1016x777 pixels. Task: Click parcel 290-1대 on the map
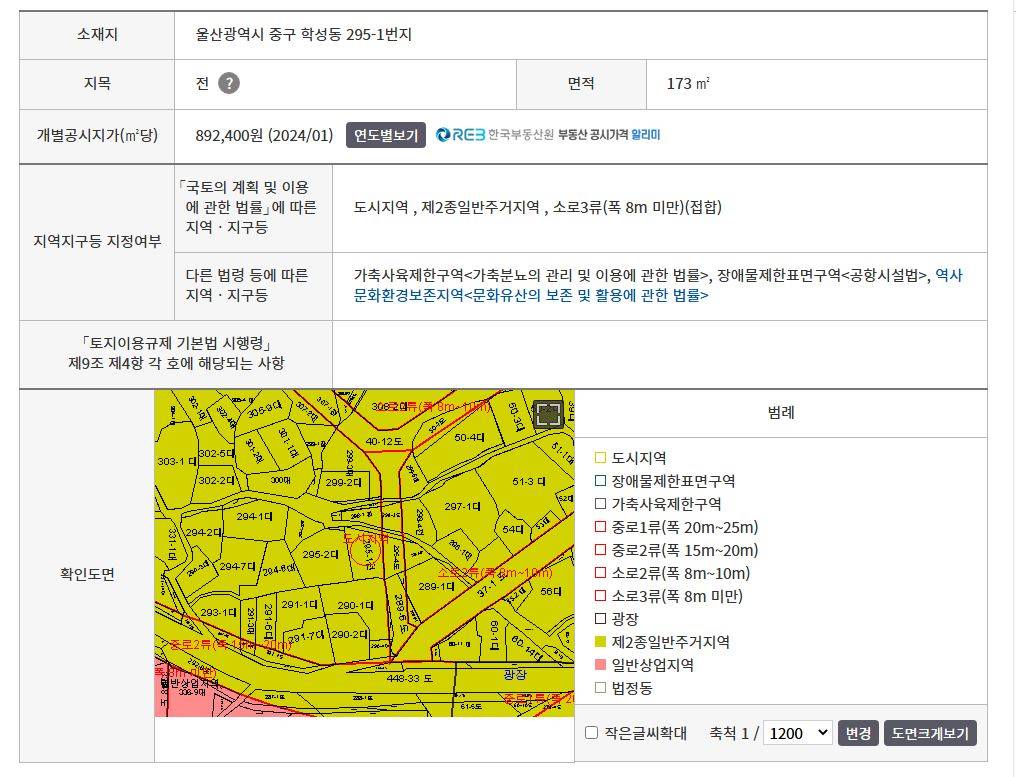click(355, 605)
